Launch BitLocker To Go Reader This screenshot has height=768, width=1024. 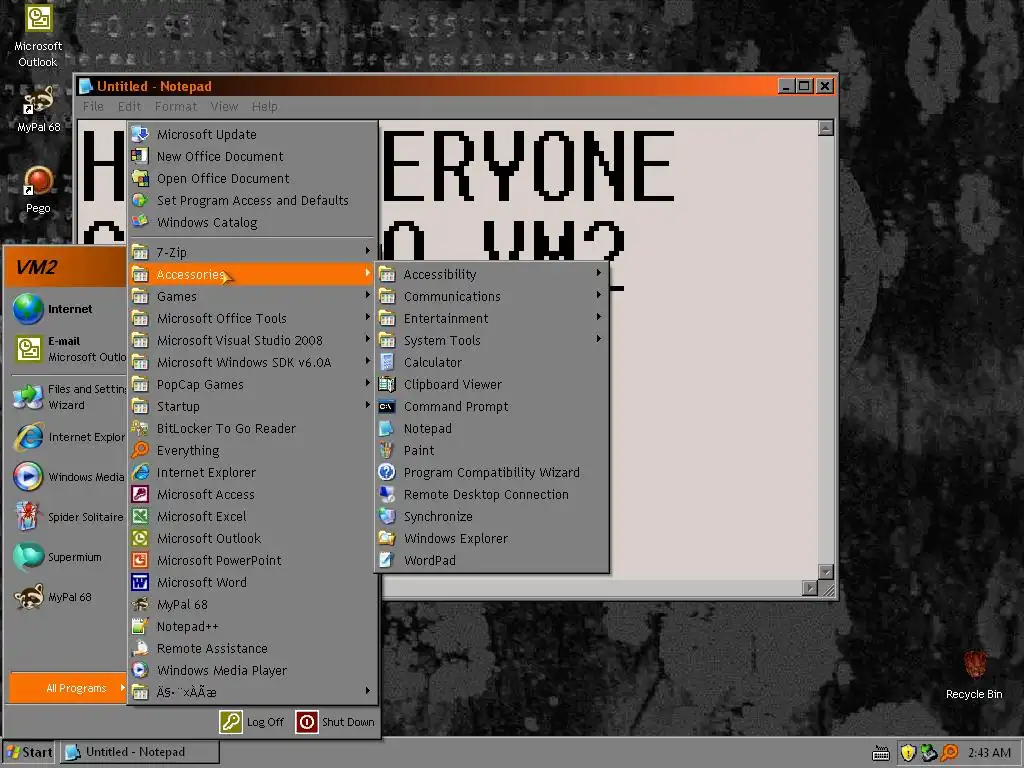tap(253, 428)
